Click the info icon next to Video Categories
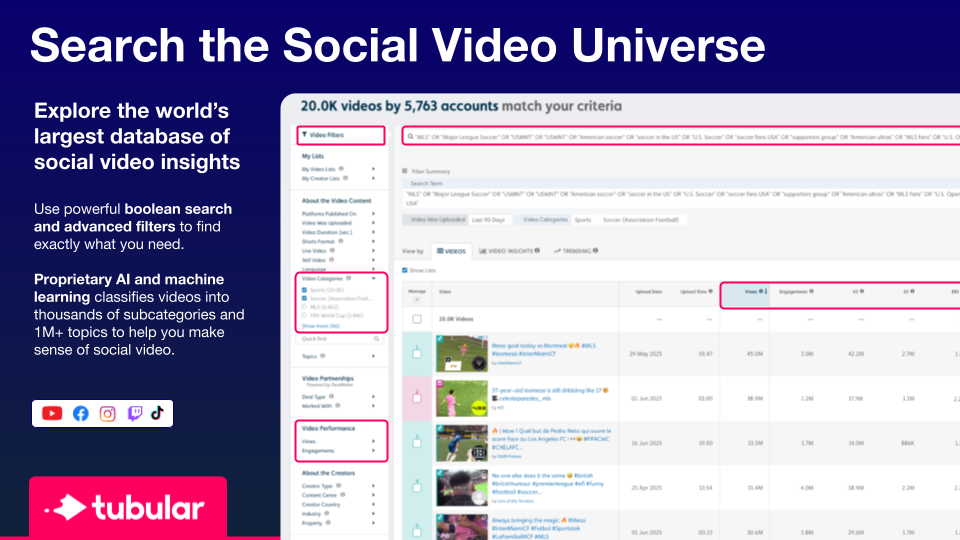This screenshot has height=540, width=960. click(348, 279)
